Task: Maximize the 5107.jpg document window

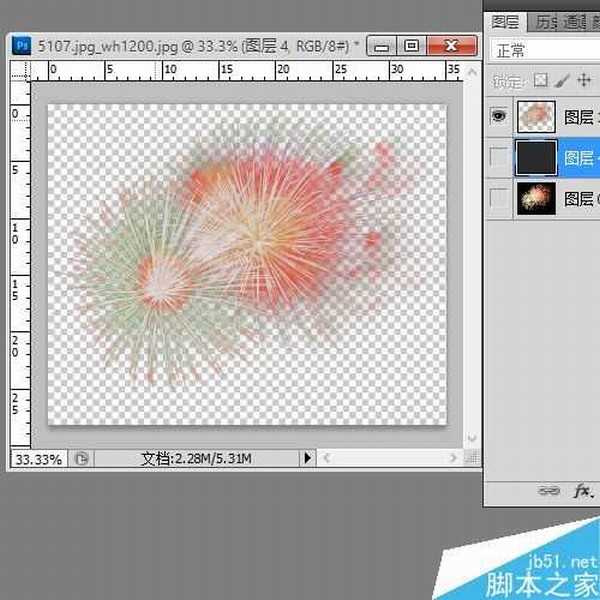Action: tap(411, 46)
